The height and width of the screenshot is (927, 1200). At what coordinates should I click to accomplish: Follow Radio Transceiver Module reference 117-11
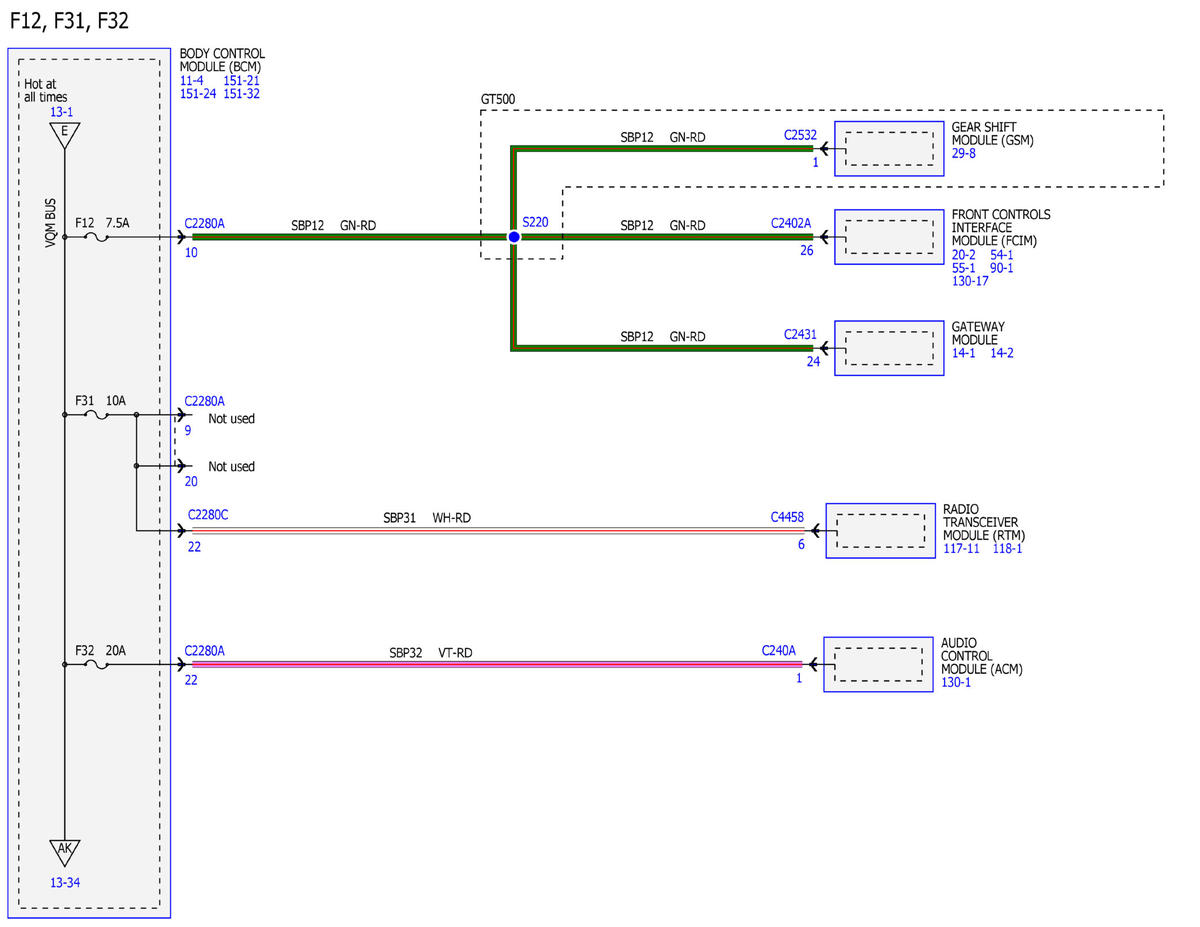(962, 548)
